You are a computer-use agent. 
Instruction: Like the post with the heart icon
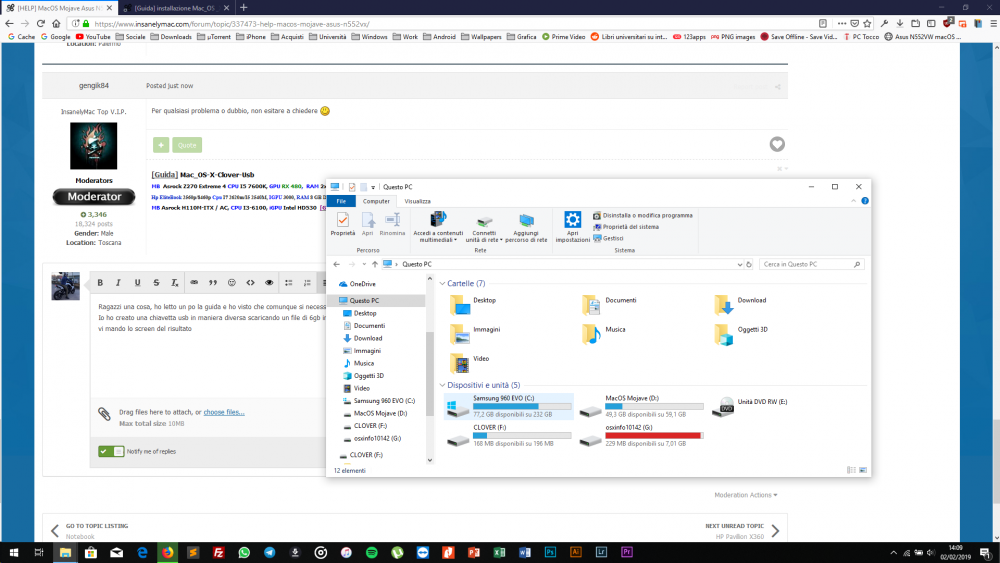777,144
